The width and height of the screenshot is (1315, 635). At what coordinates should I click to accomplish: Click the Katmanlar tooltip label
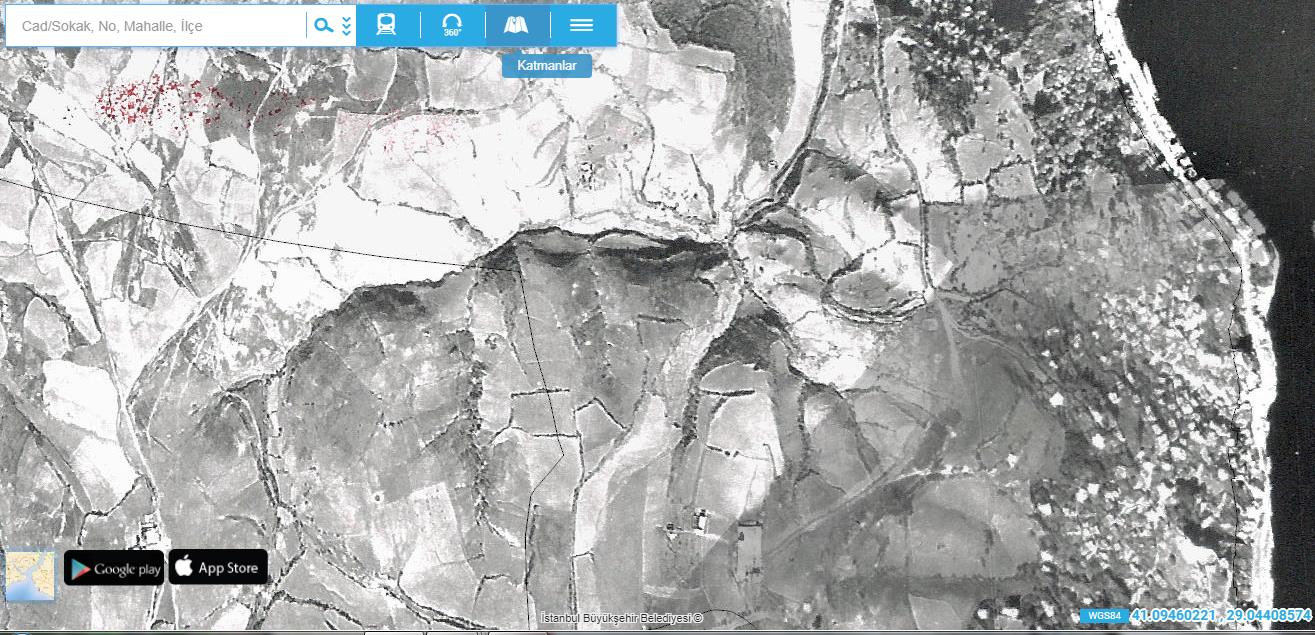546,66
